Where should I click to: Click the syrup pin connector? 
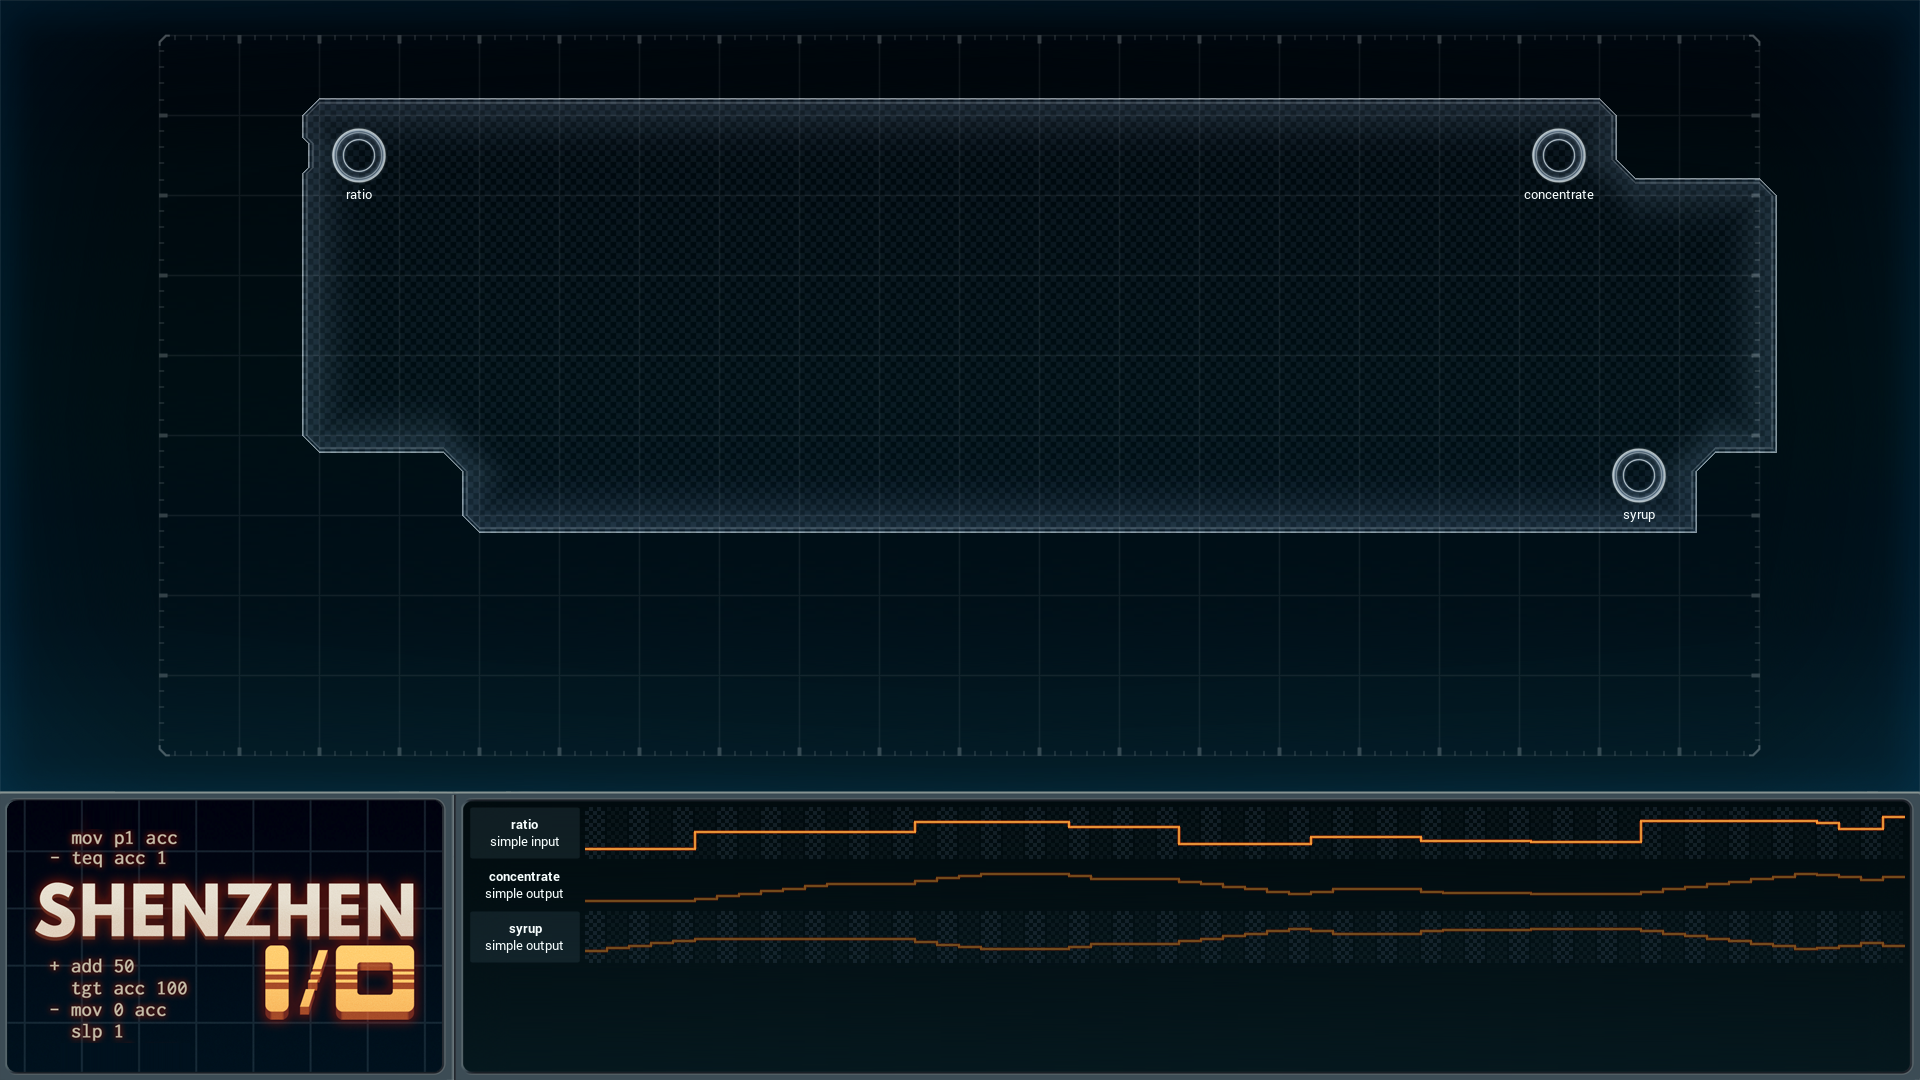[x=1639, y=475]
